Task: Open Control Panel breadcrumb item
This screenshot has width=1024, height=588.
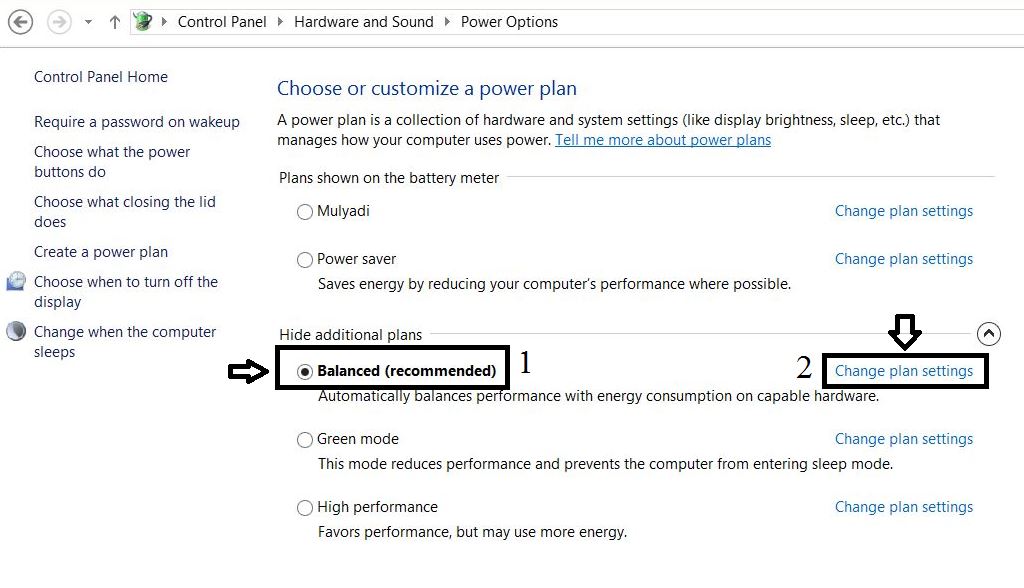Action: [x=222, y=22]
